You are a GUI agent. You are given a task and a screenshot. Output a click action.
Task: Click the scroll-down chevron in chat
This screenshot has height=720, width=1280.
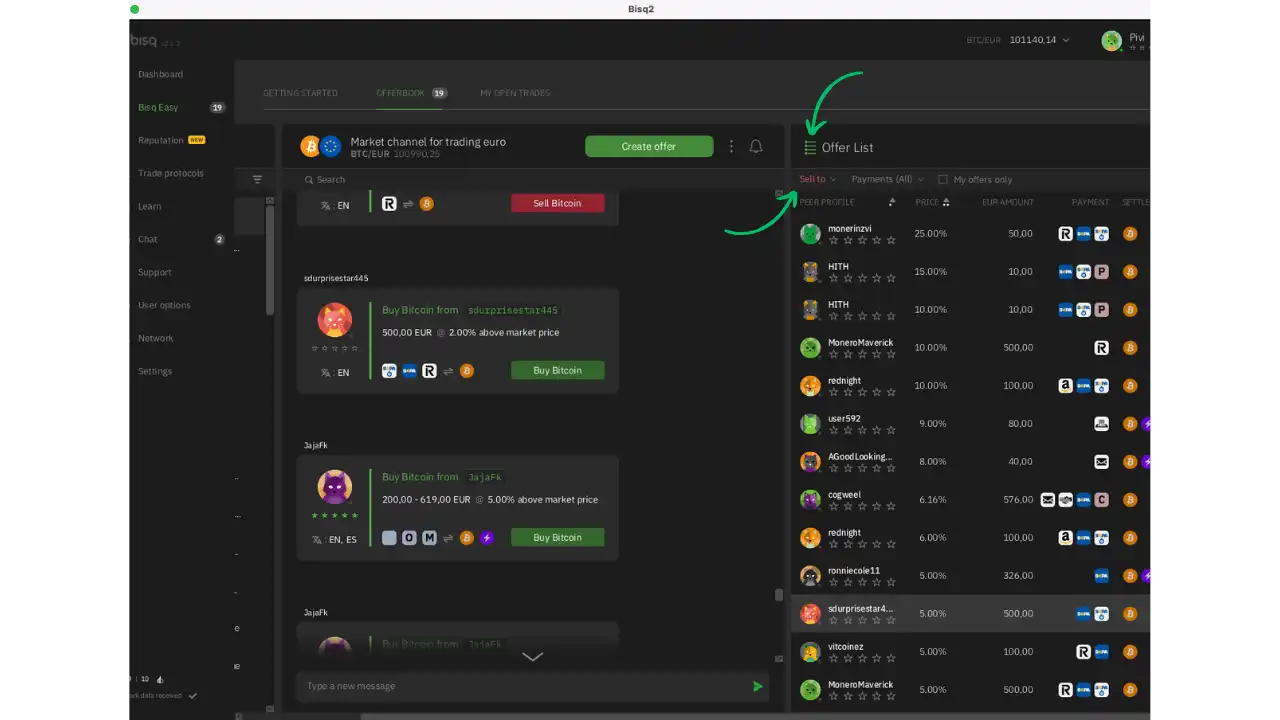[533, 657]
